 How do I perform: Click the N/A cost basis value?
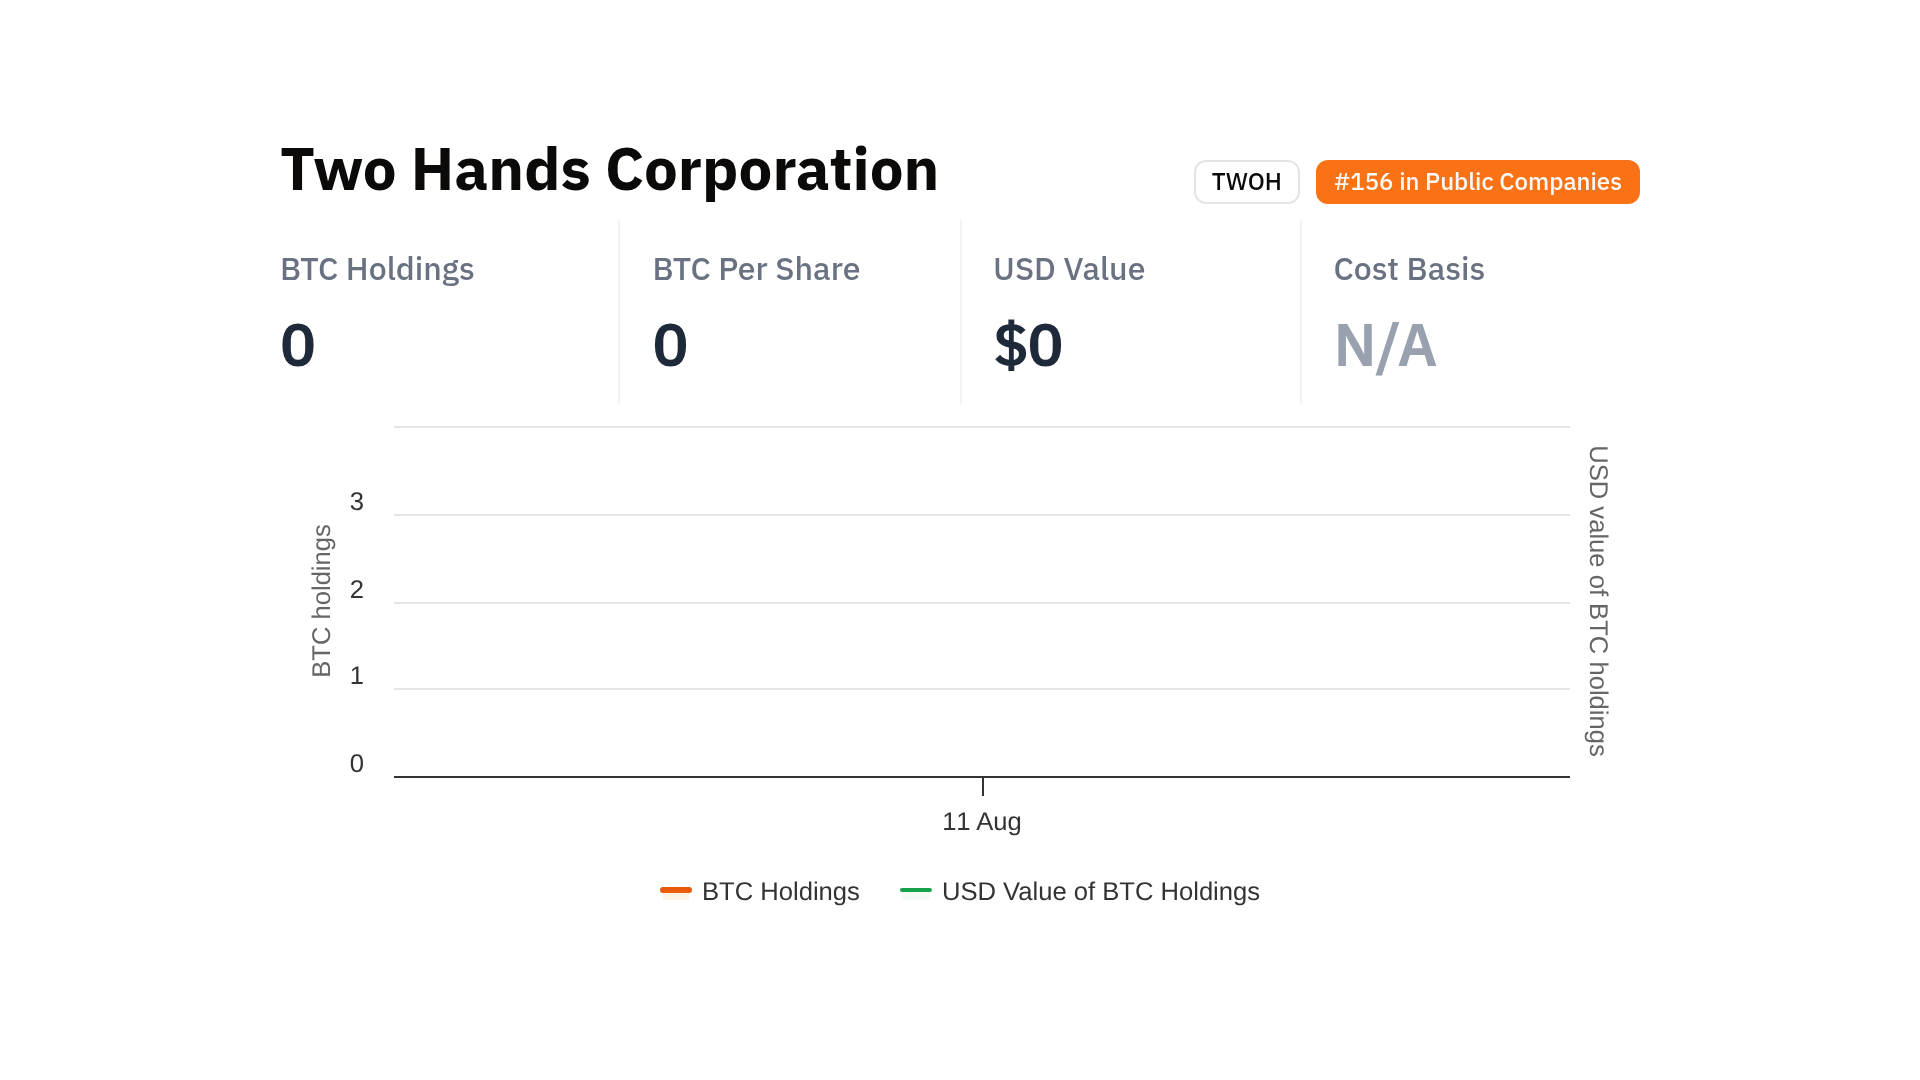1385,346
